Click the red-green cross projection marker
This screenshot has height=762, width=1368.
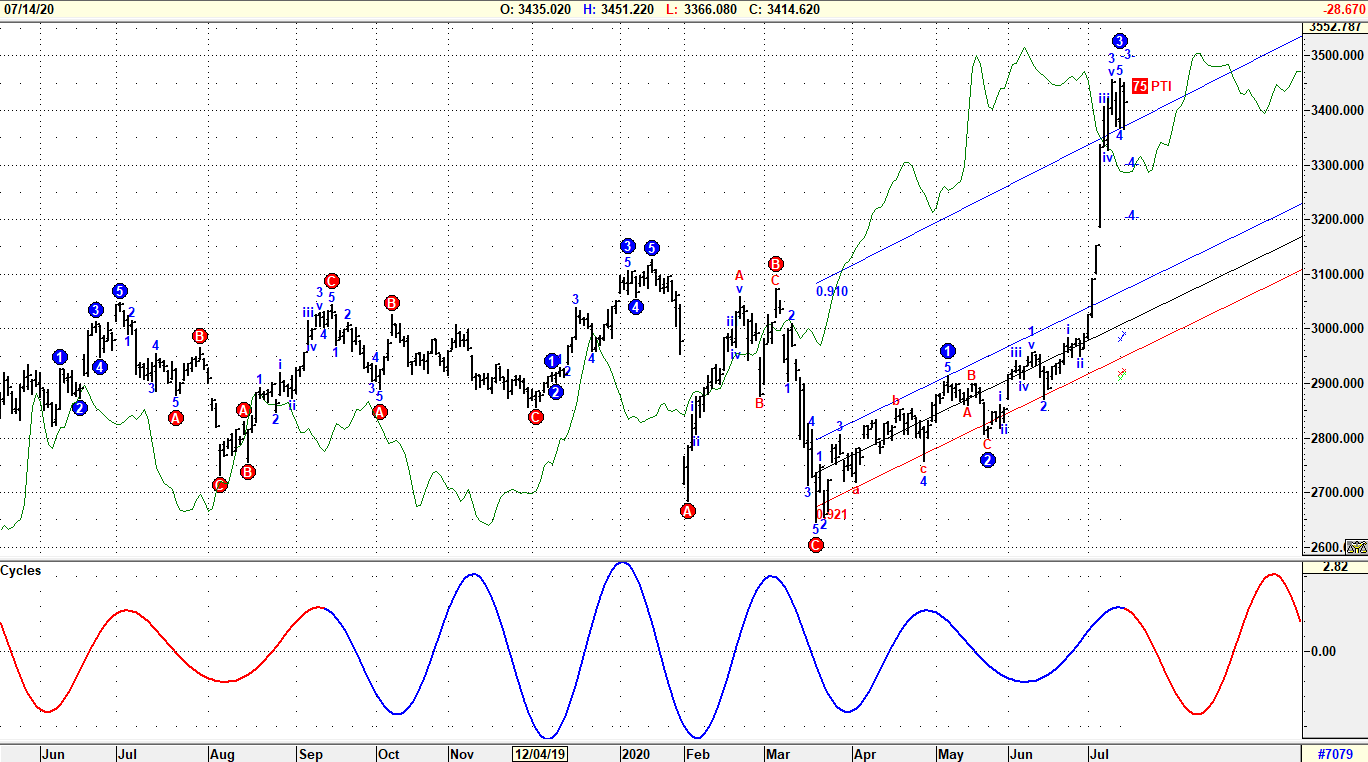1122,374
